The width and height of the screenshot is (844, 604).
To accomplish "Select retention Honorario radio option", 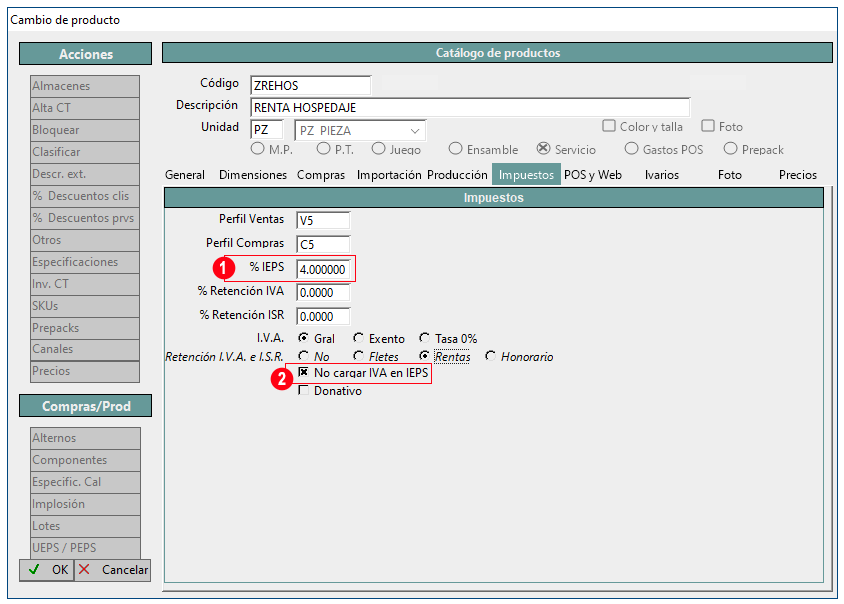I will tap(490, 356).
